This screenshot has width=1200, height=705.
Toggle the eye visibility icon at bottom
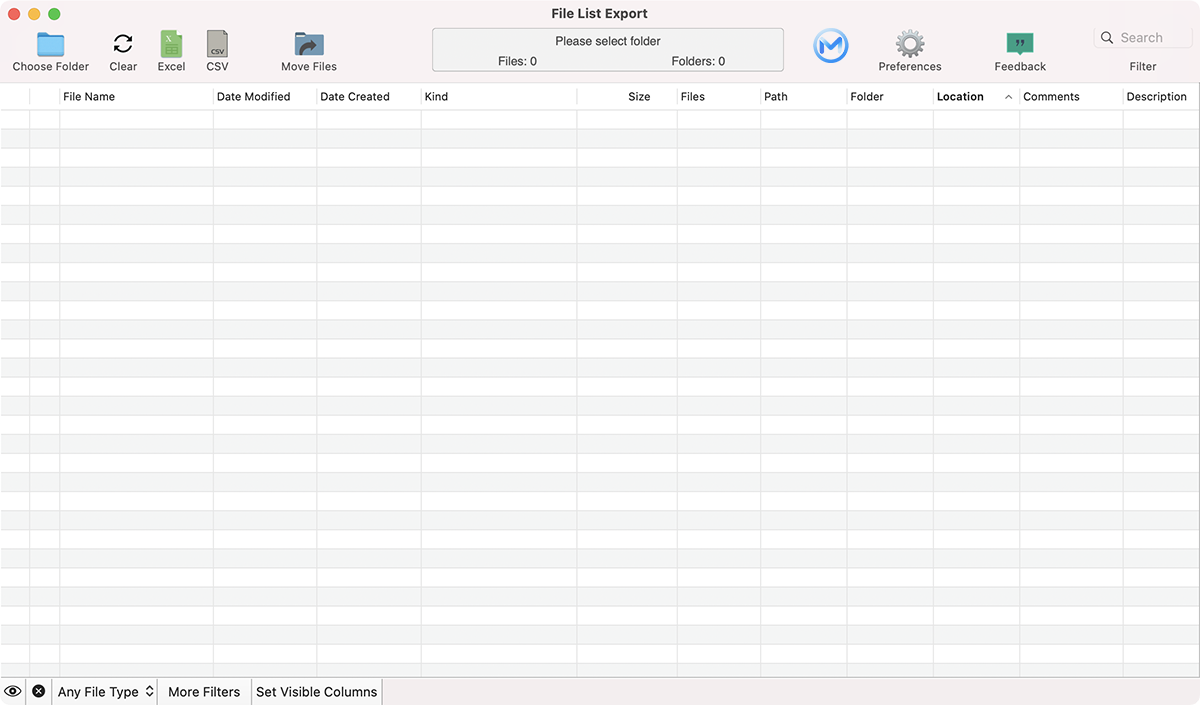tap(13, 691)
